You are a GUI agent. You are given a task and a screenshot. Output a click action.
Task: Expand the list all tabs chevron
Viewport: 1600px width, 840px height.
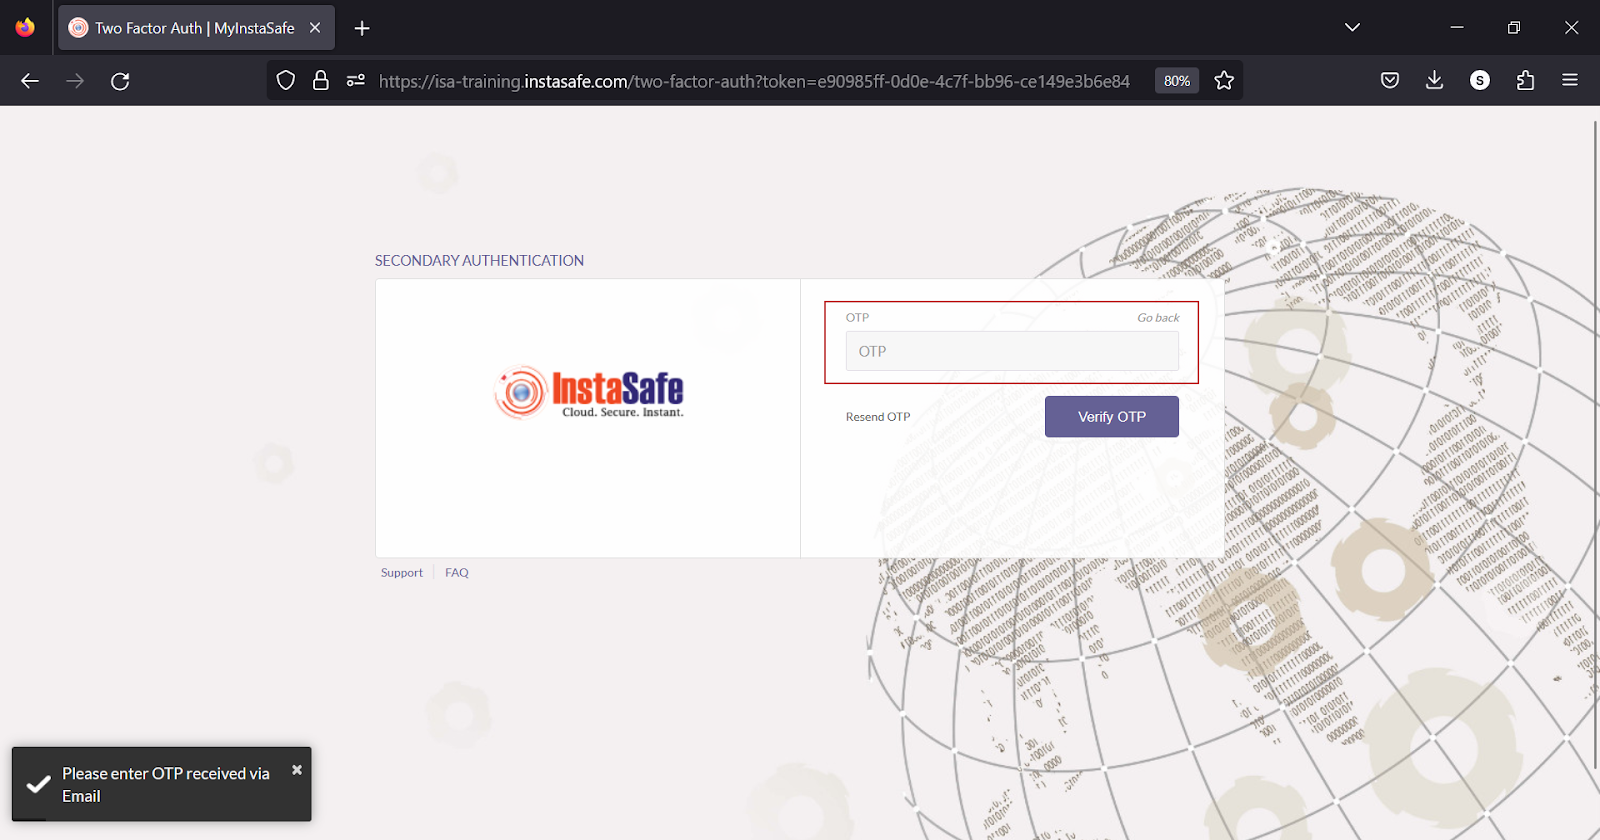pyautogui.click(x=1352, y=28)
